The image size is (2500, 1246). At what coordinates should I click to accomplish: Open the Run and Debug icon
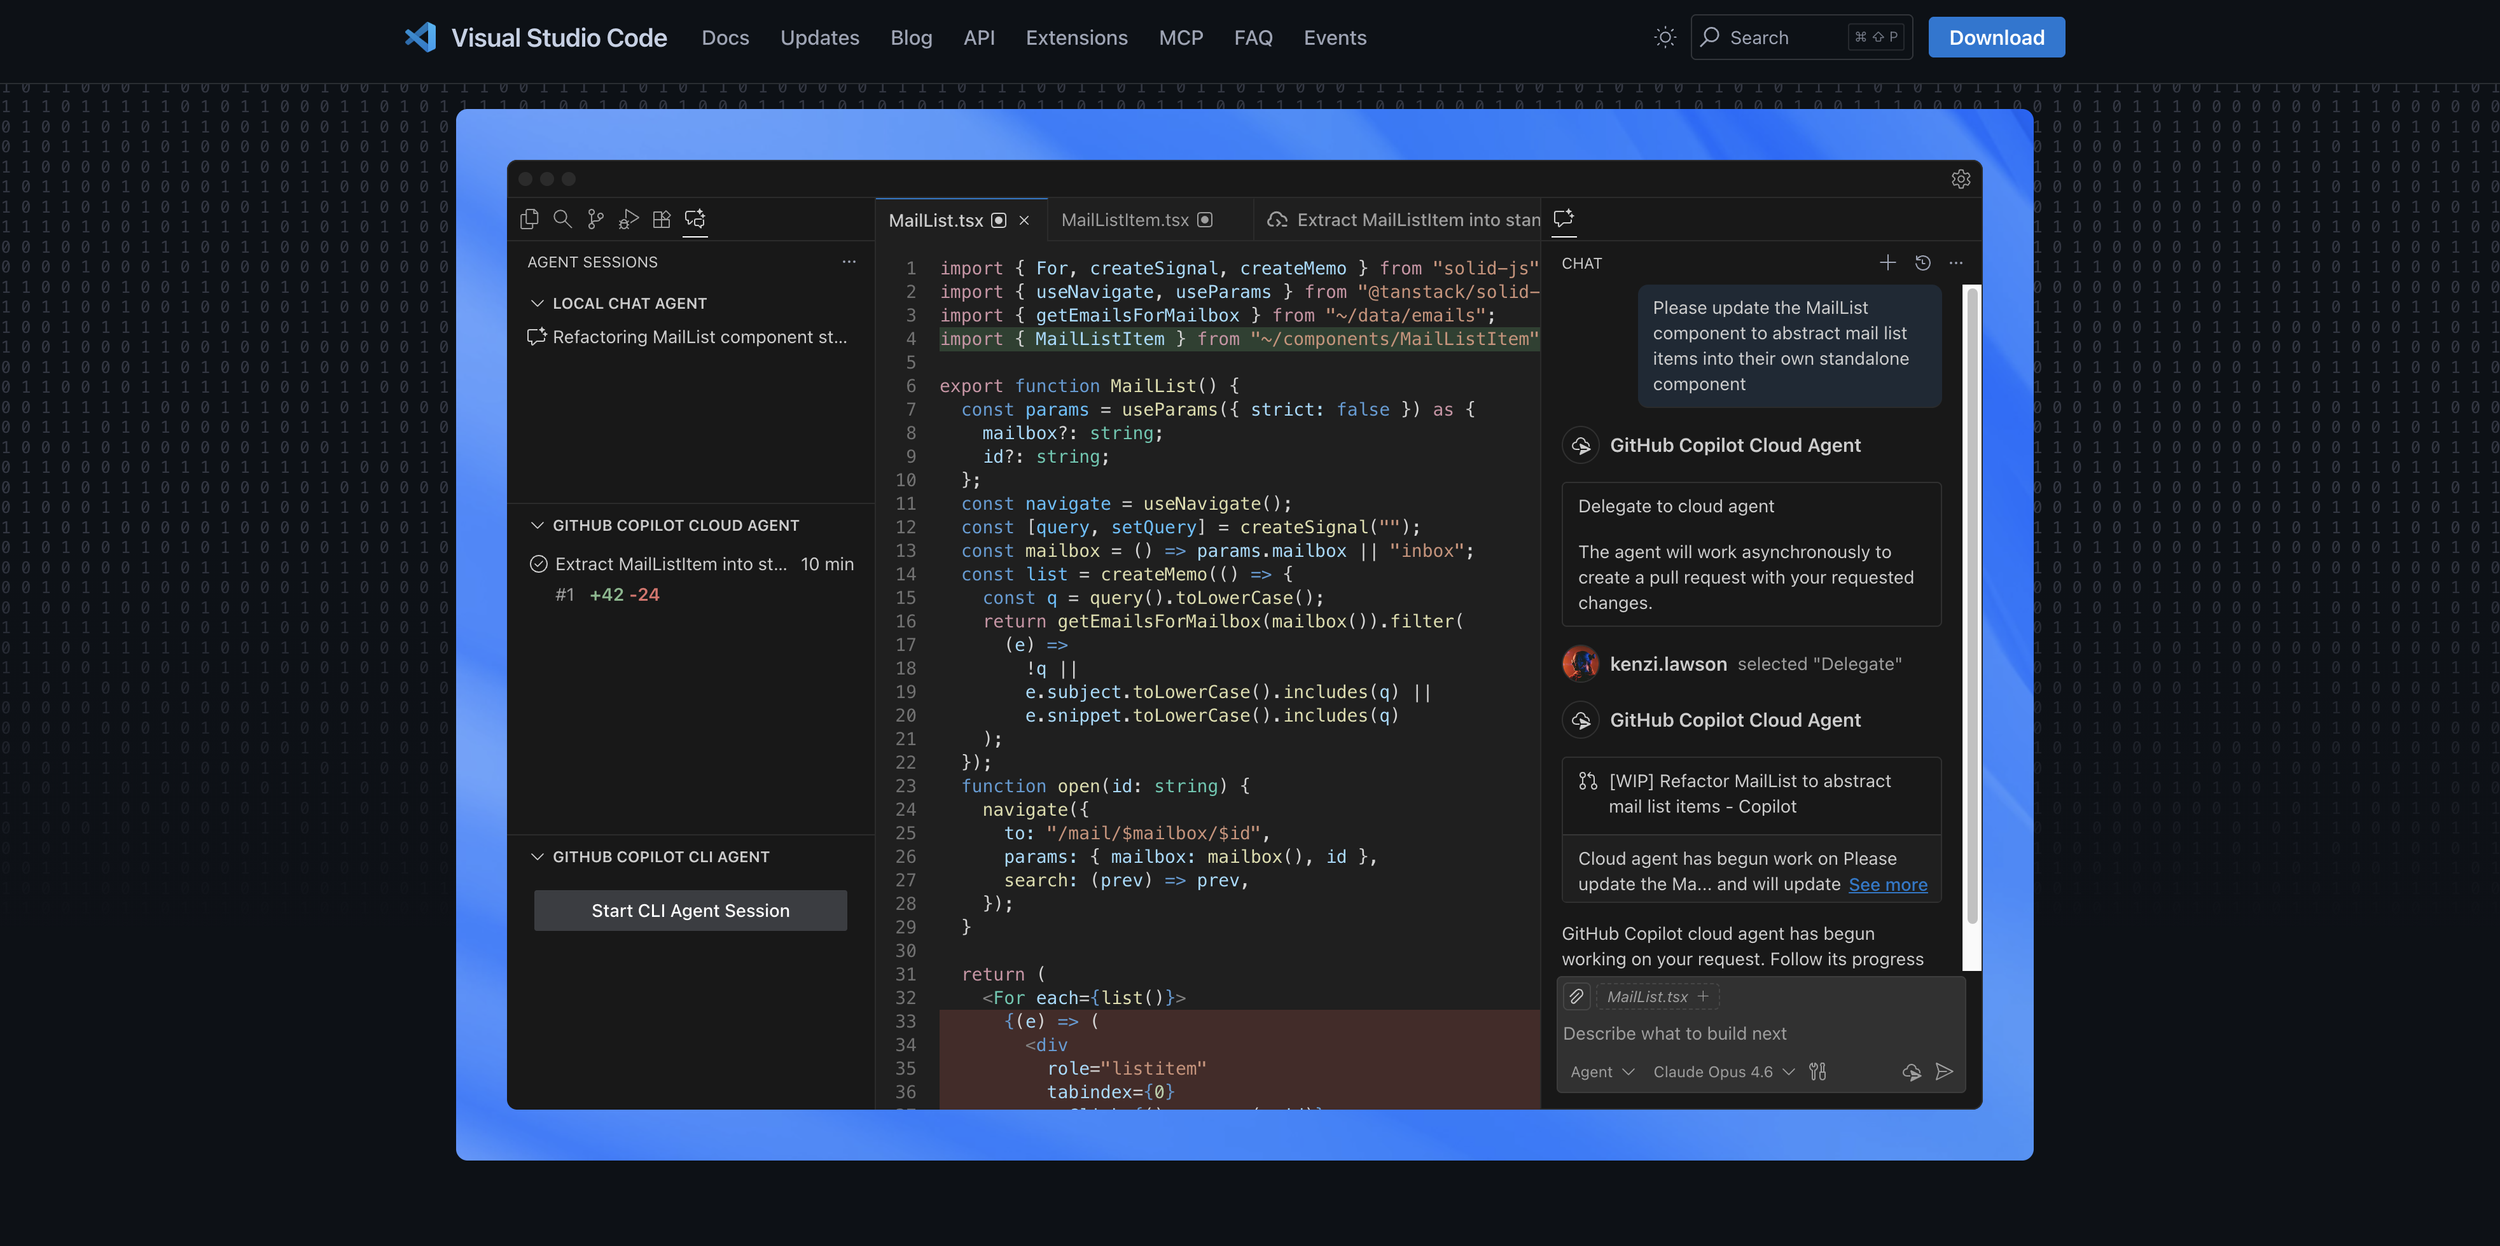point(628,219)
